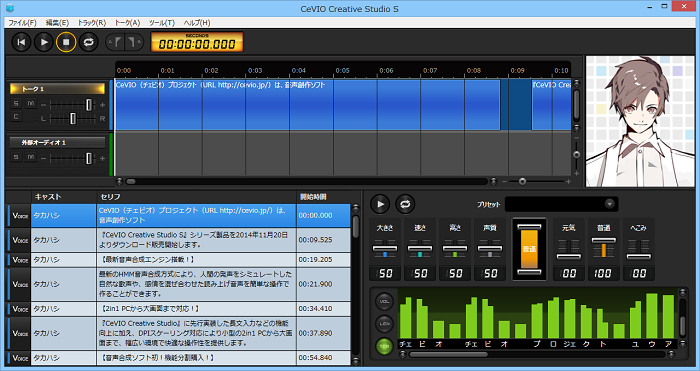Stop playback with the stop button
The image size is (700, 371).
pyautogui.click(x=66, y=42)
